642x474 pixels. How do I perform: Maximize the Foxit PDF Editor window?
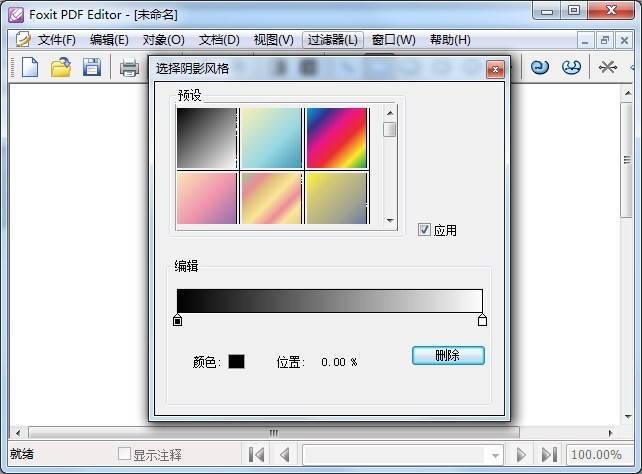click(574, 11)
